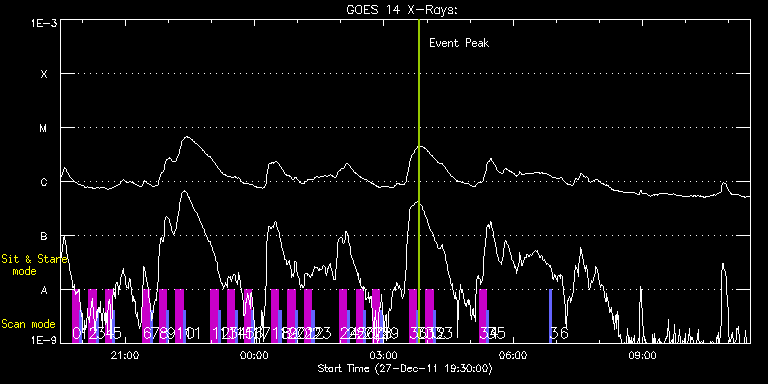Click the green Event Peak vertical line
Image resolution: width=768 pixels, height=384 pixels.
(x=419, y=181)
